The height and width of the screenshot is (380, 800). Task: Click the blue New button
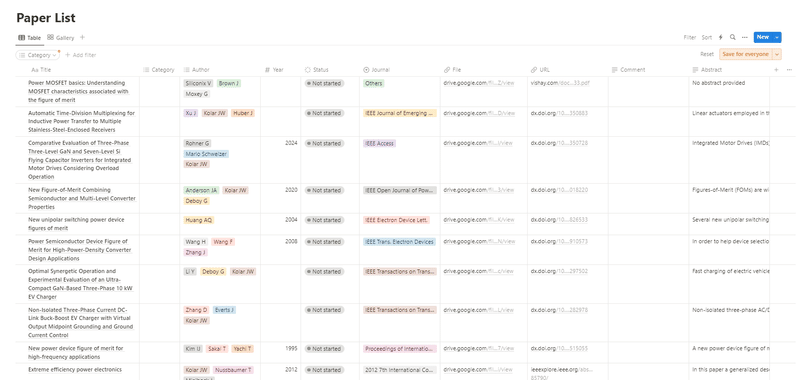pyautogui.click(x=763, y=37)
